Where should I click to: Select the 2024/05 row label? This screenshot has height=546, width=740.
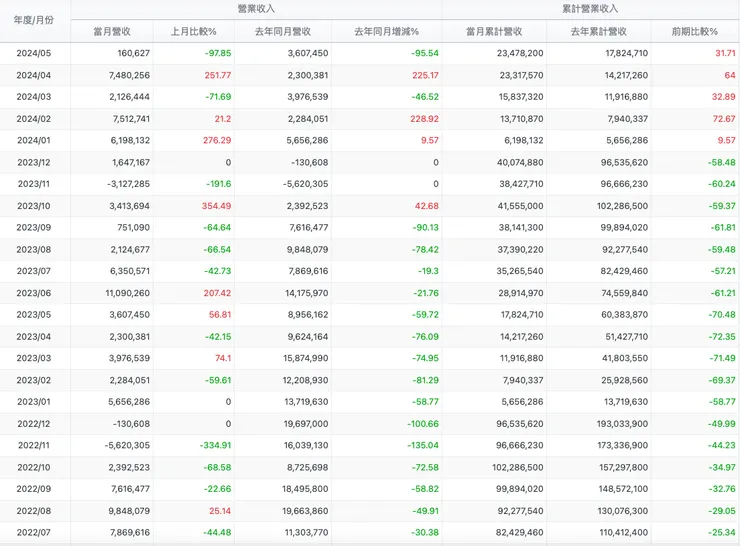[x=34, y=53]
